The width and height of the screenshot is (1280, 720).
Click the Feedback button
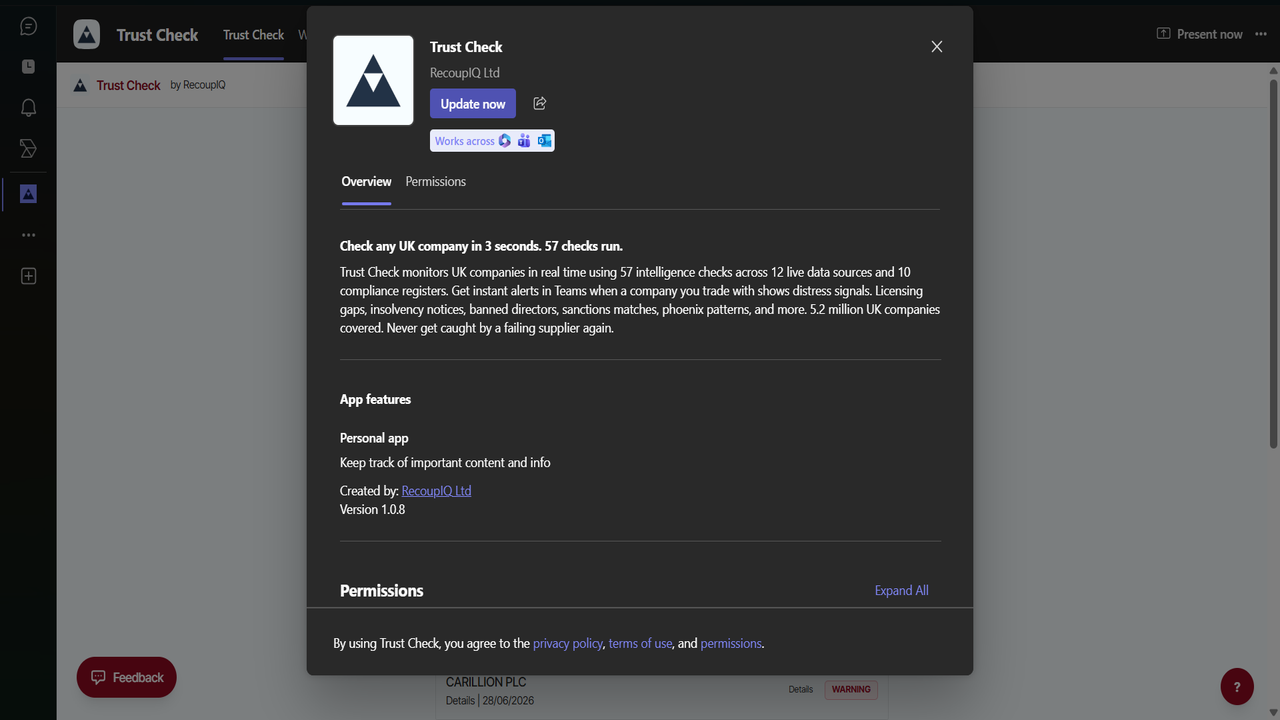(x=127, y=677)
